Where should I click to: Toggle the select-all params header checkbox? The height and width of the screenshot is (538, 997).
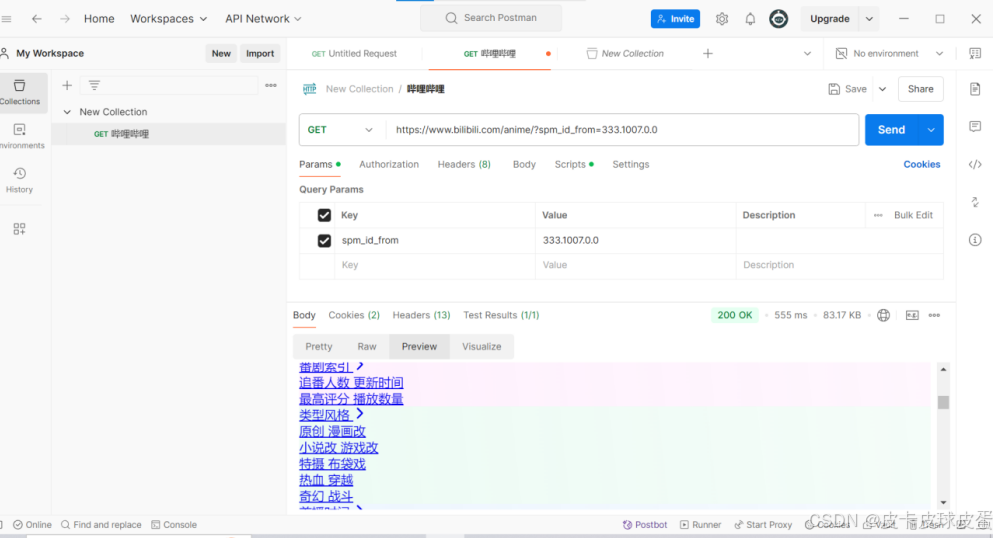(x=324, y=215)
